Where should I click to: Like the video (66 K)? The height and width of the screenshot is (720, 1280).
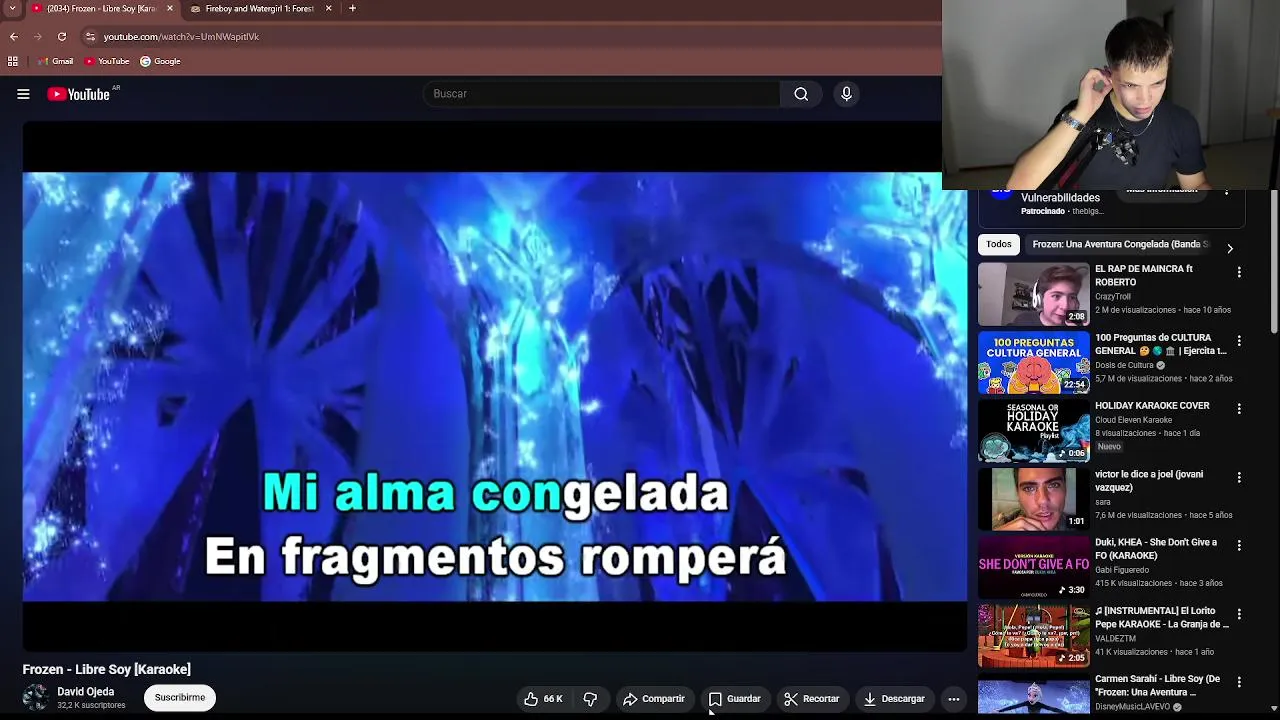coord(543,699)
